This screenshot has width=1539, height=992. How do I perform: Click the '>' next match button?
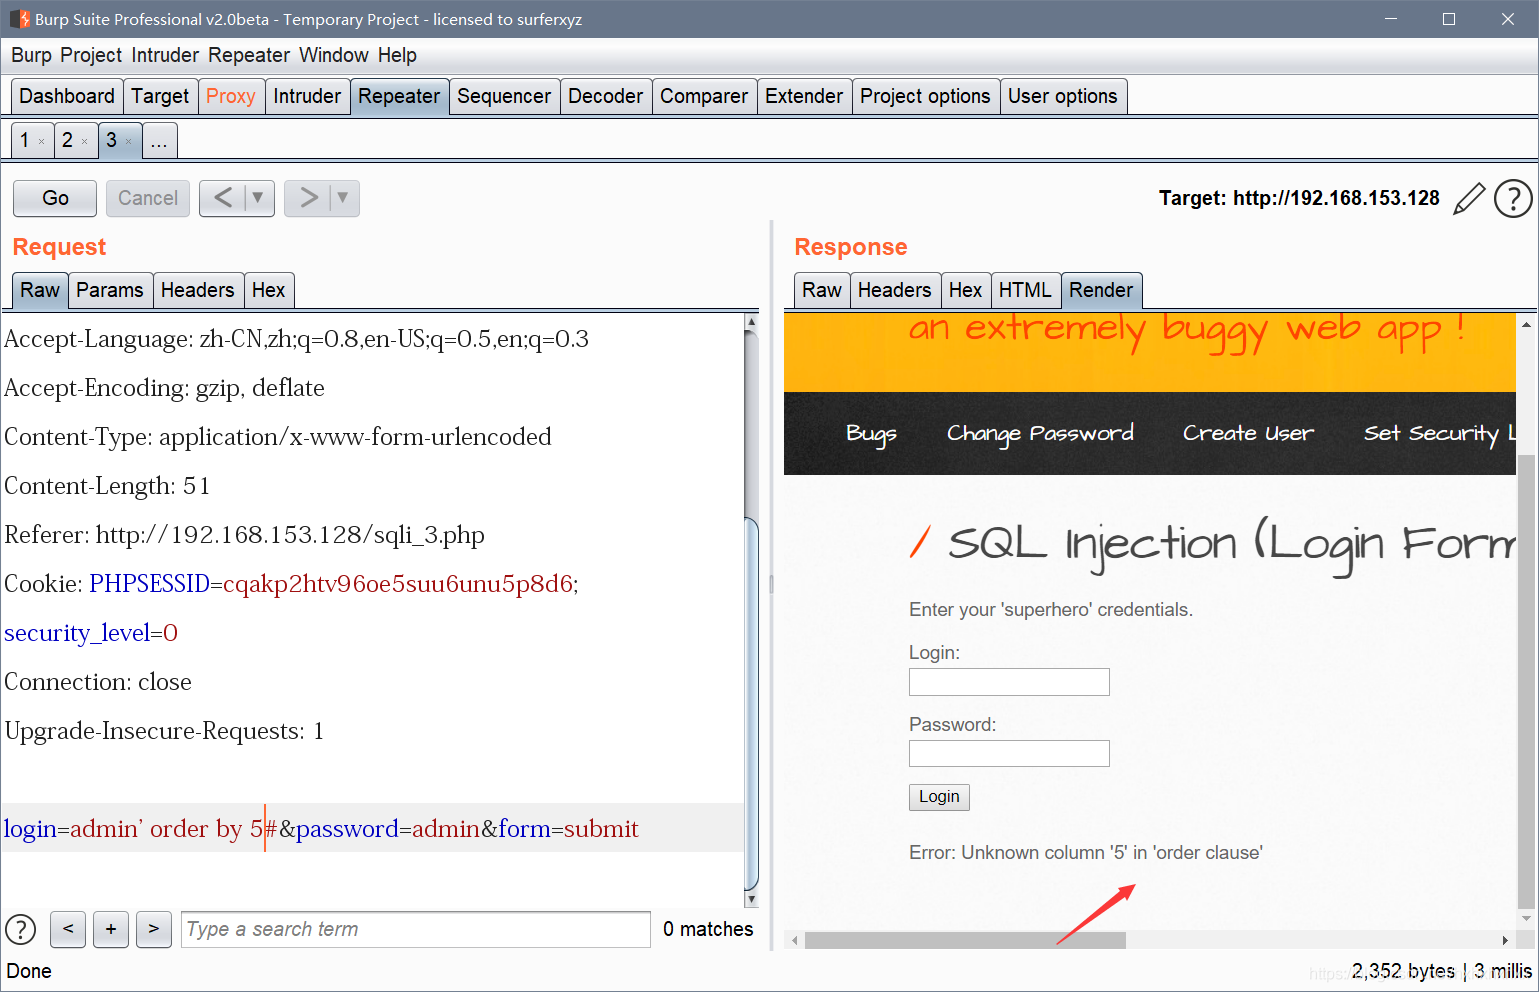[x=154, y=929]
